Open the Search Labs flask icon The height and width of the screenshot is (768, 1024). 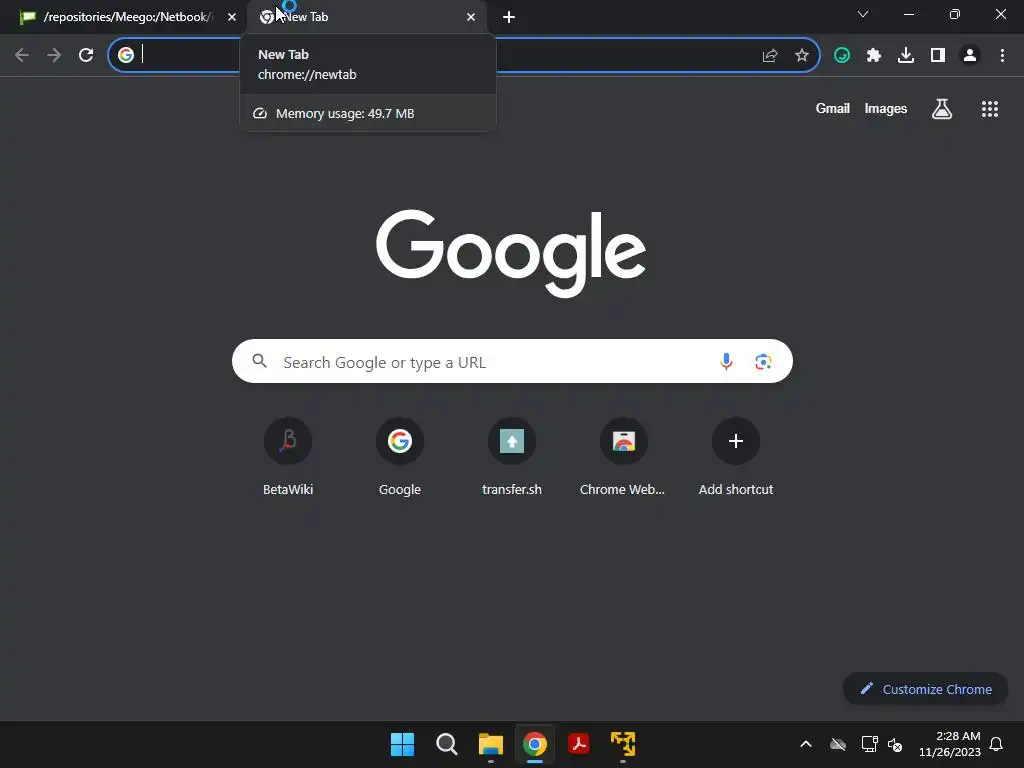click(942, 109)
